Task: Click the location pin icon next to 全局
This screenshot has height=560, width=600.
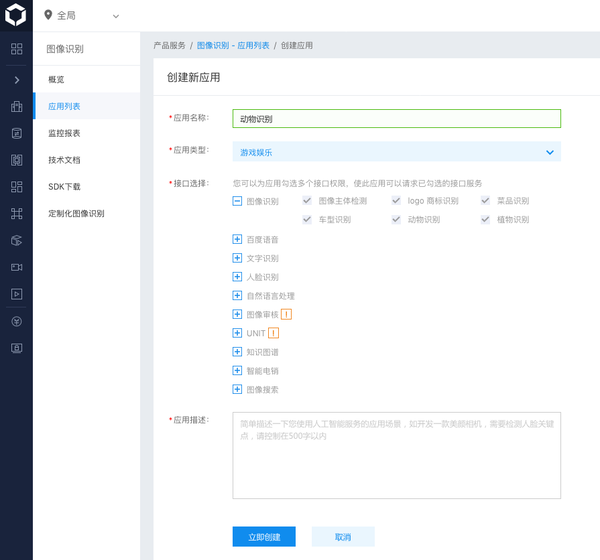Action: point(48,15)
